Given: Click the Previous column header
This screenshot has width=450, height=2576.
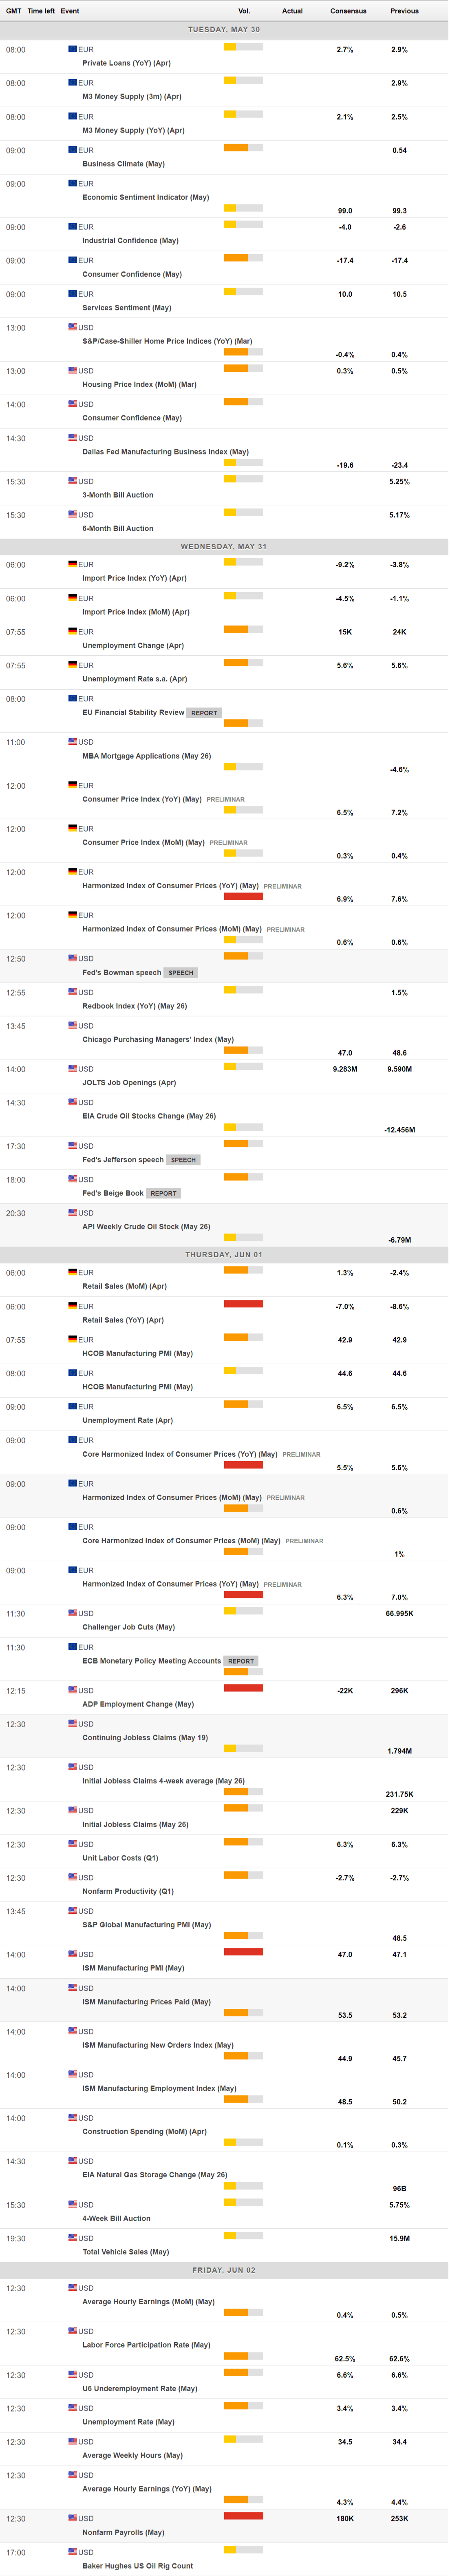Looking at the screenshot, I should coord(404,11).
